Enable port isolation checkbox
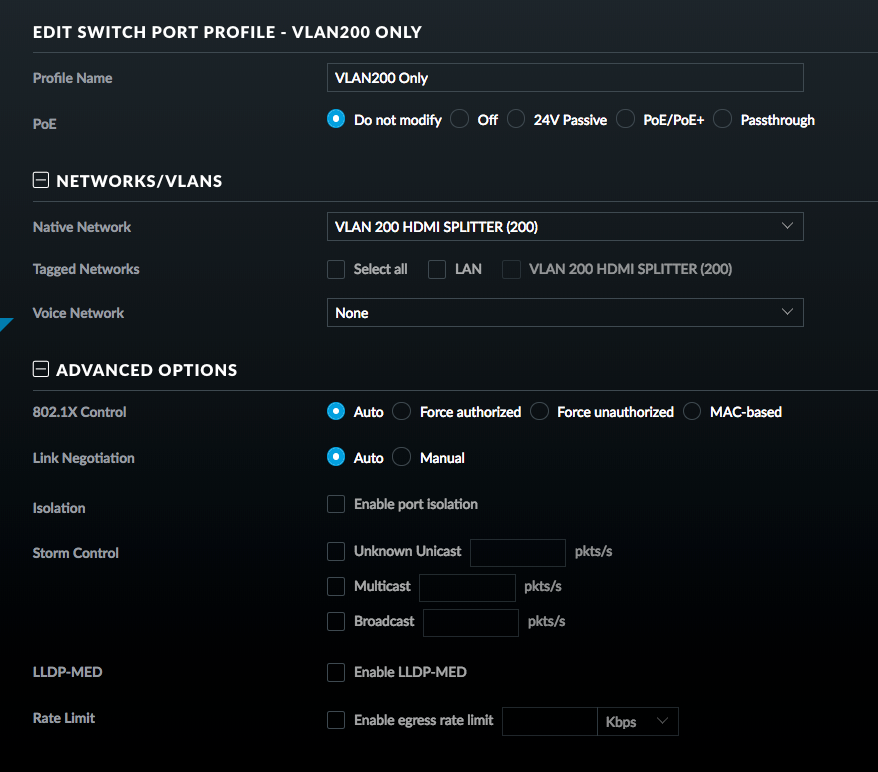The height and width of the screenshot is (772, 878). (336, 504)
